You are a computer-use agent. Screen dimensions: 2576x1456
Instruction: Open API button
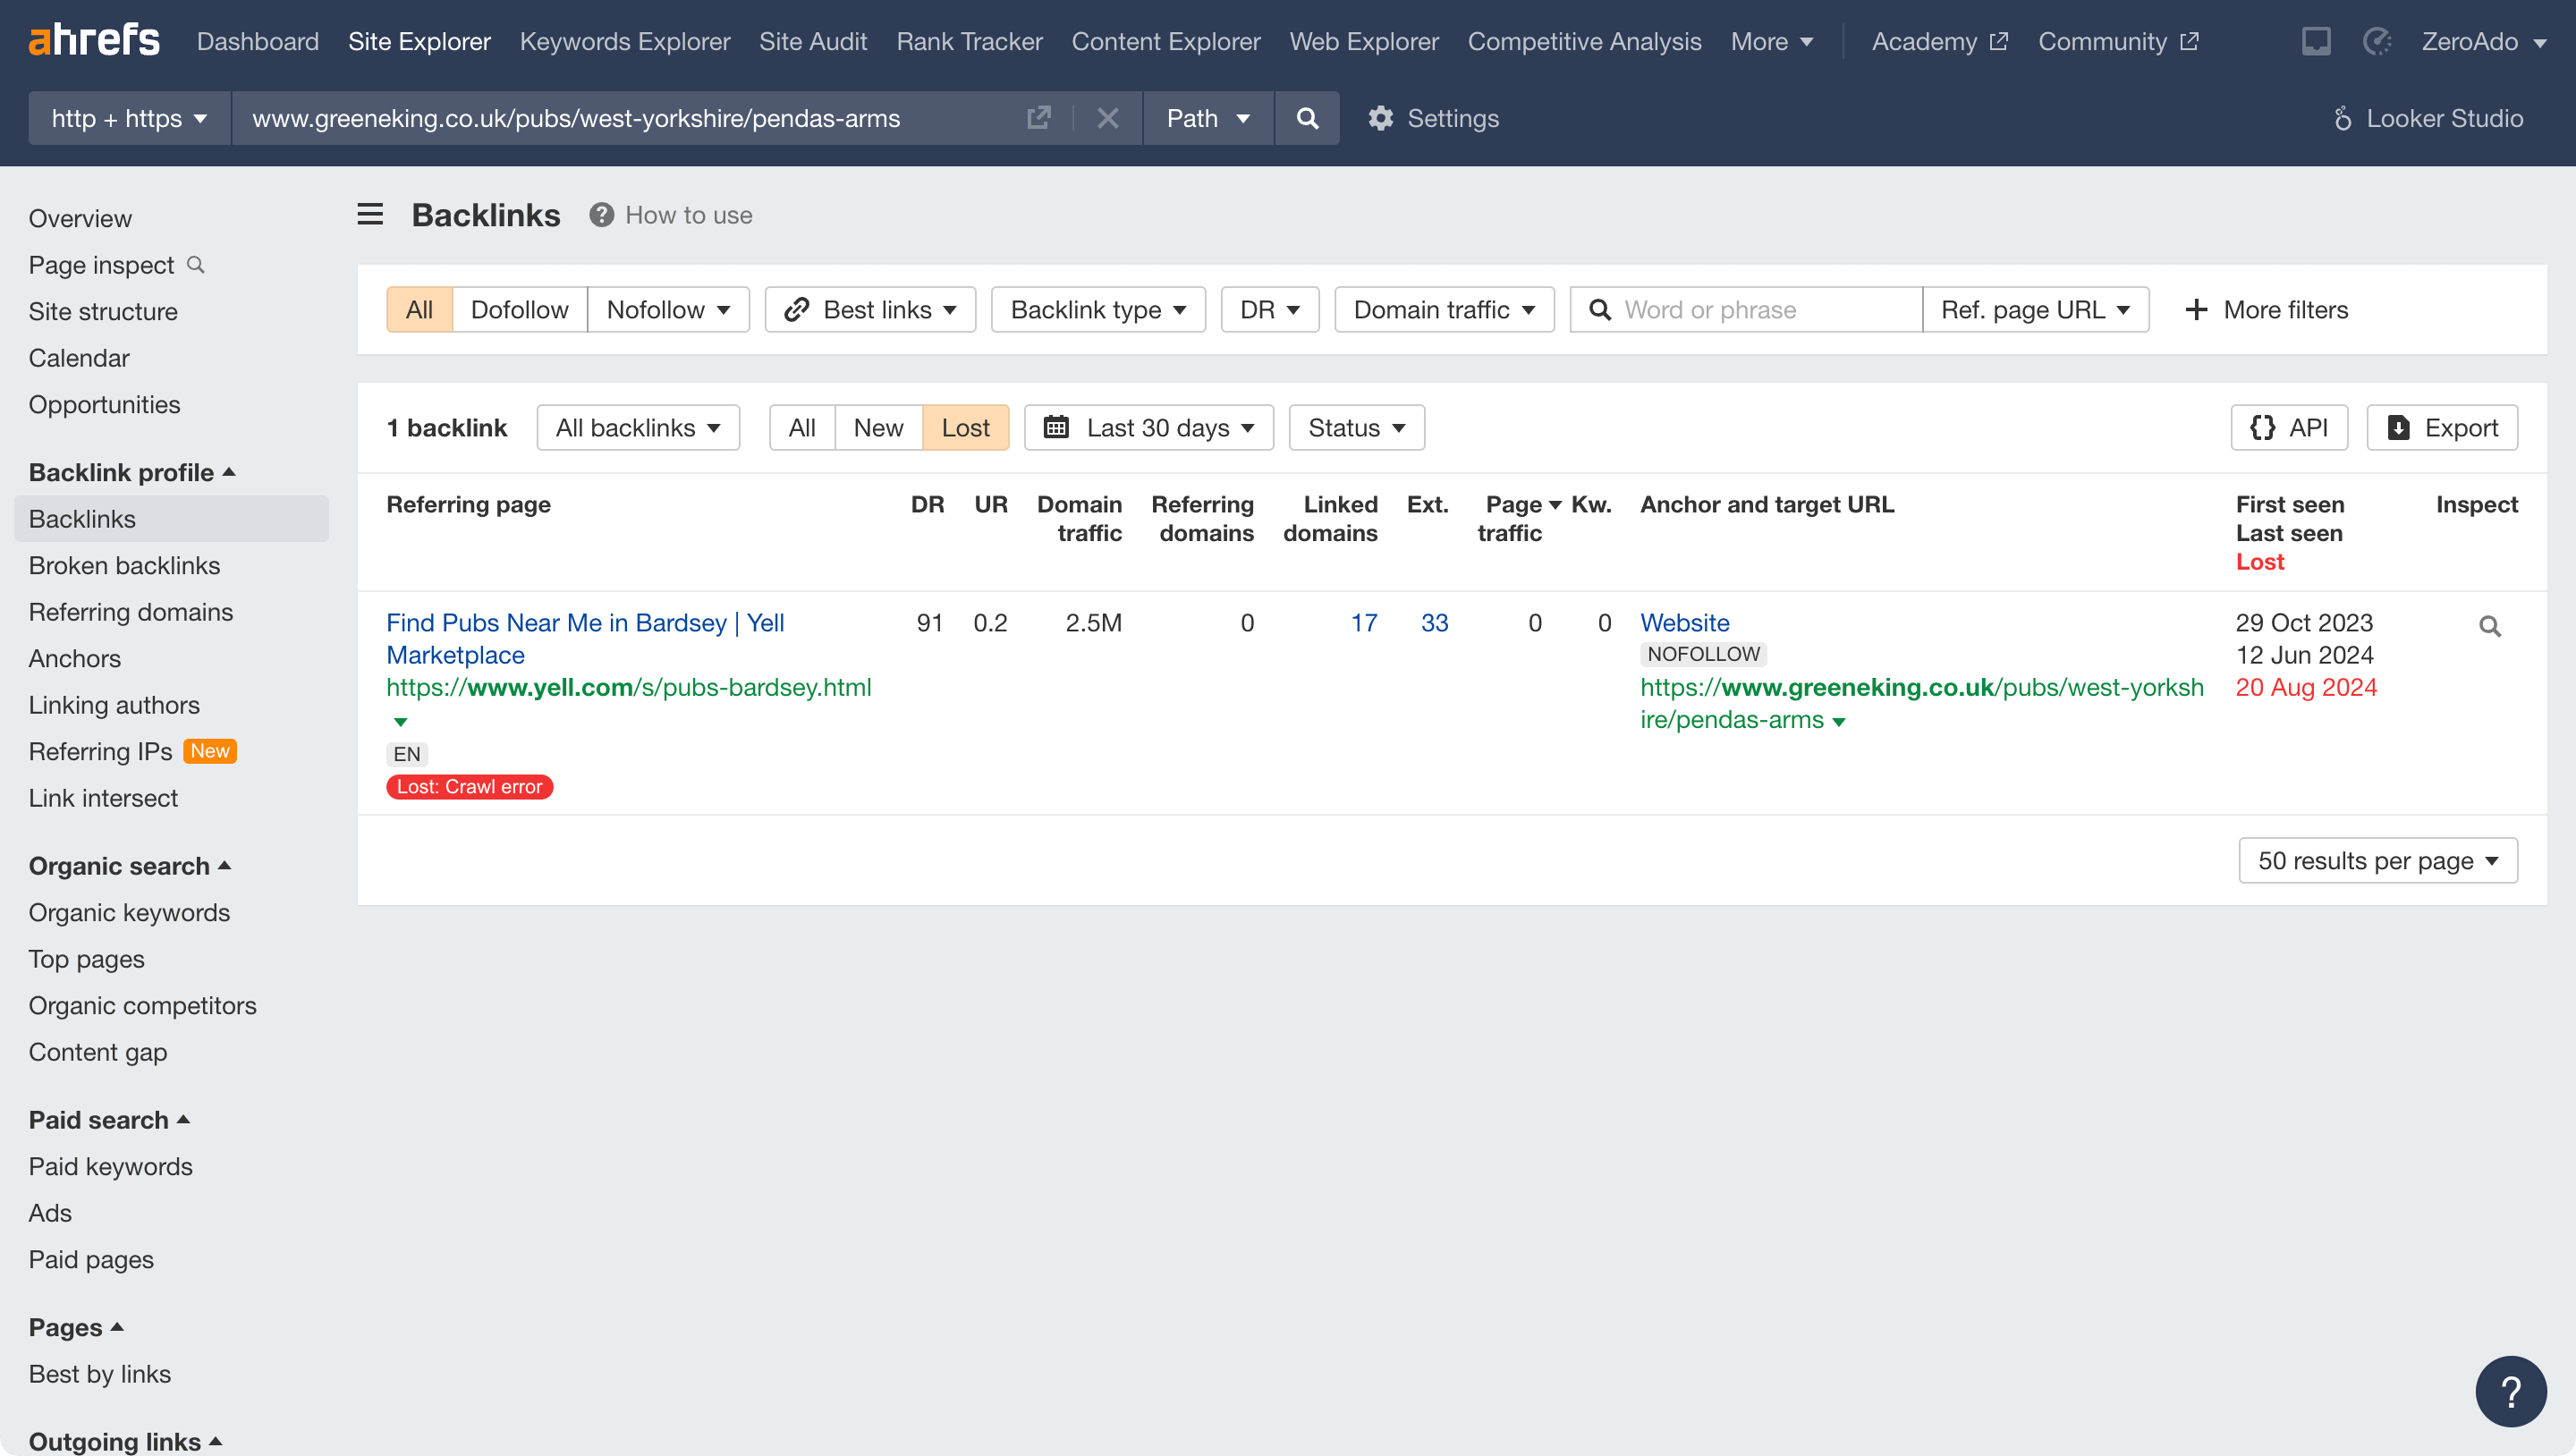2289,428
